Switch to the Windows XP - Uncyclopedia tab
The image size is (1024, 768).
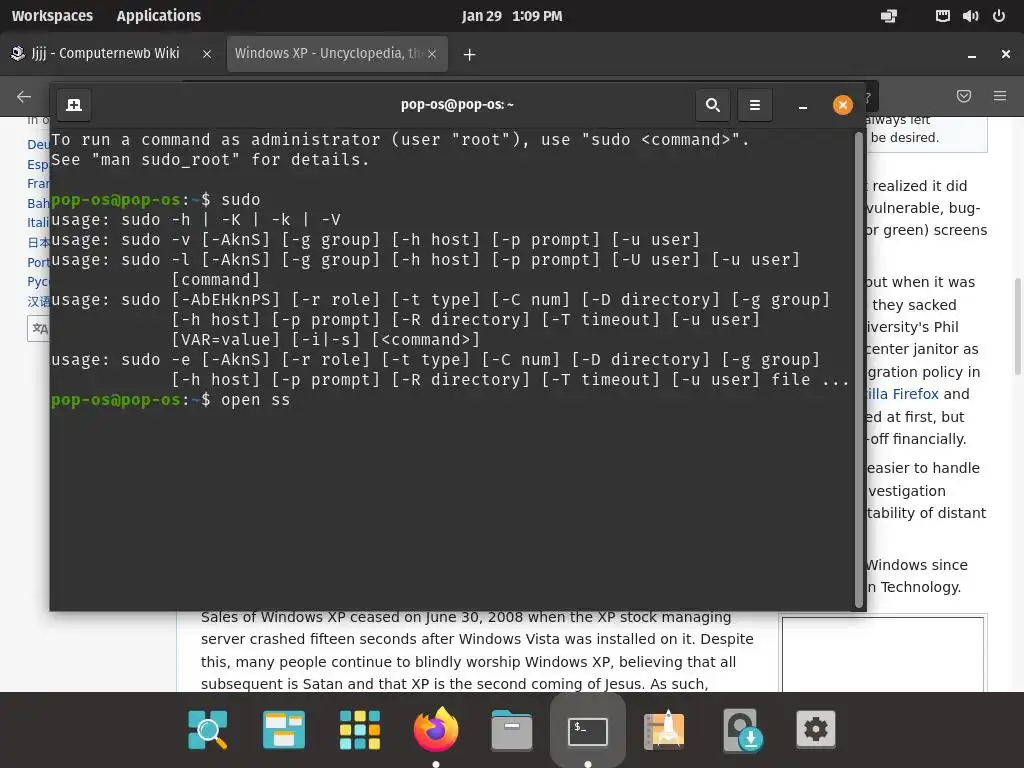[x=328, y=54]
